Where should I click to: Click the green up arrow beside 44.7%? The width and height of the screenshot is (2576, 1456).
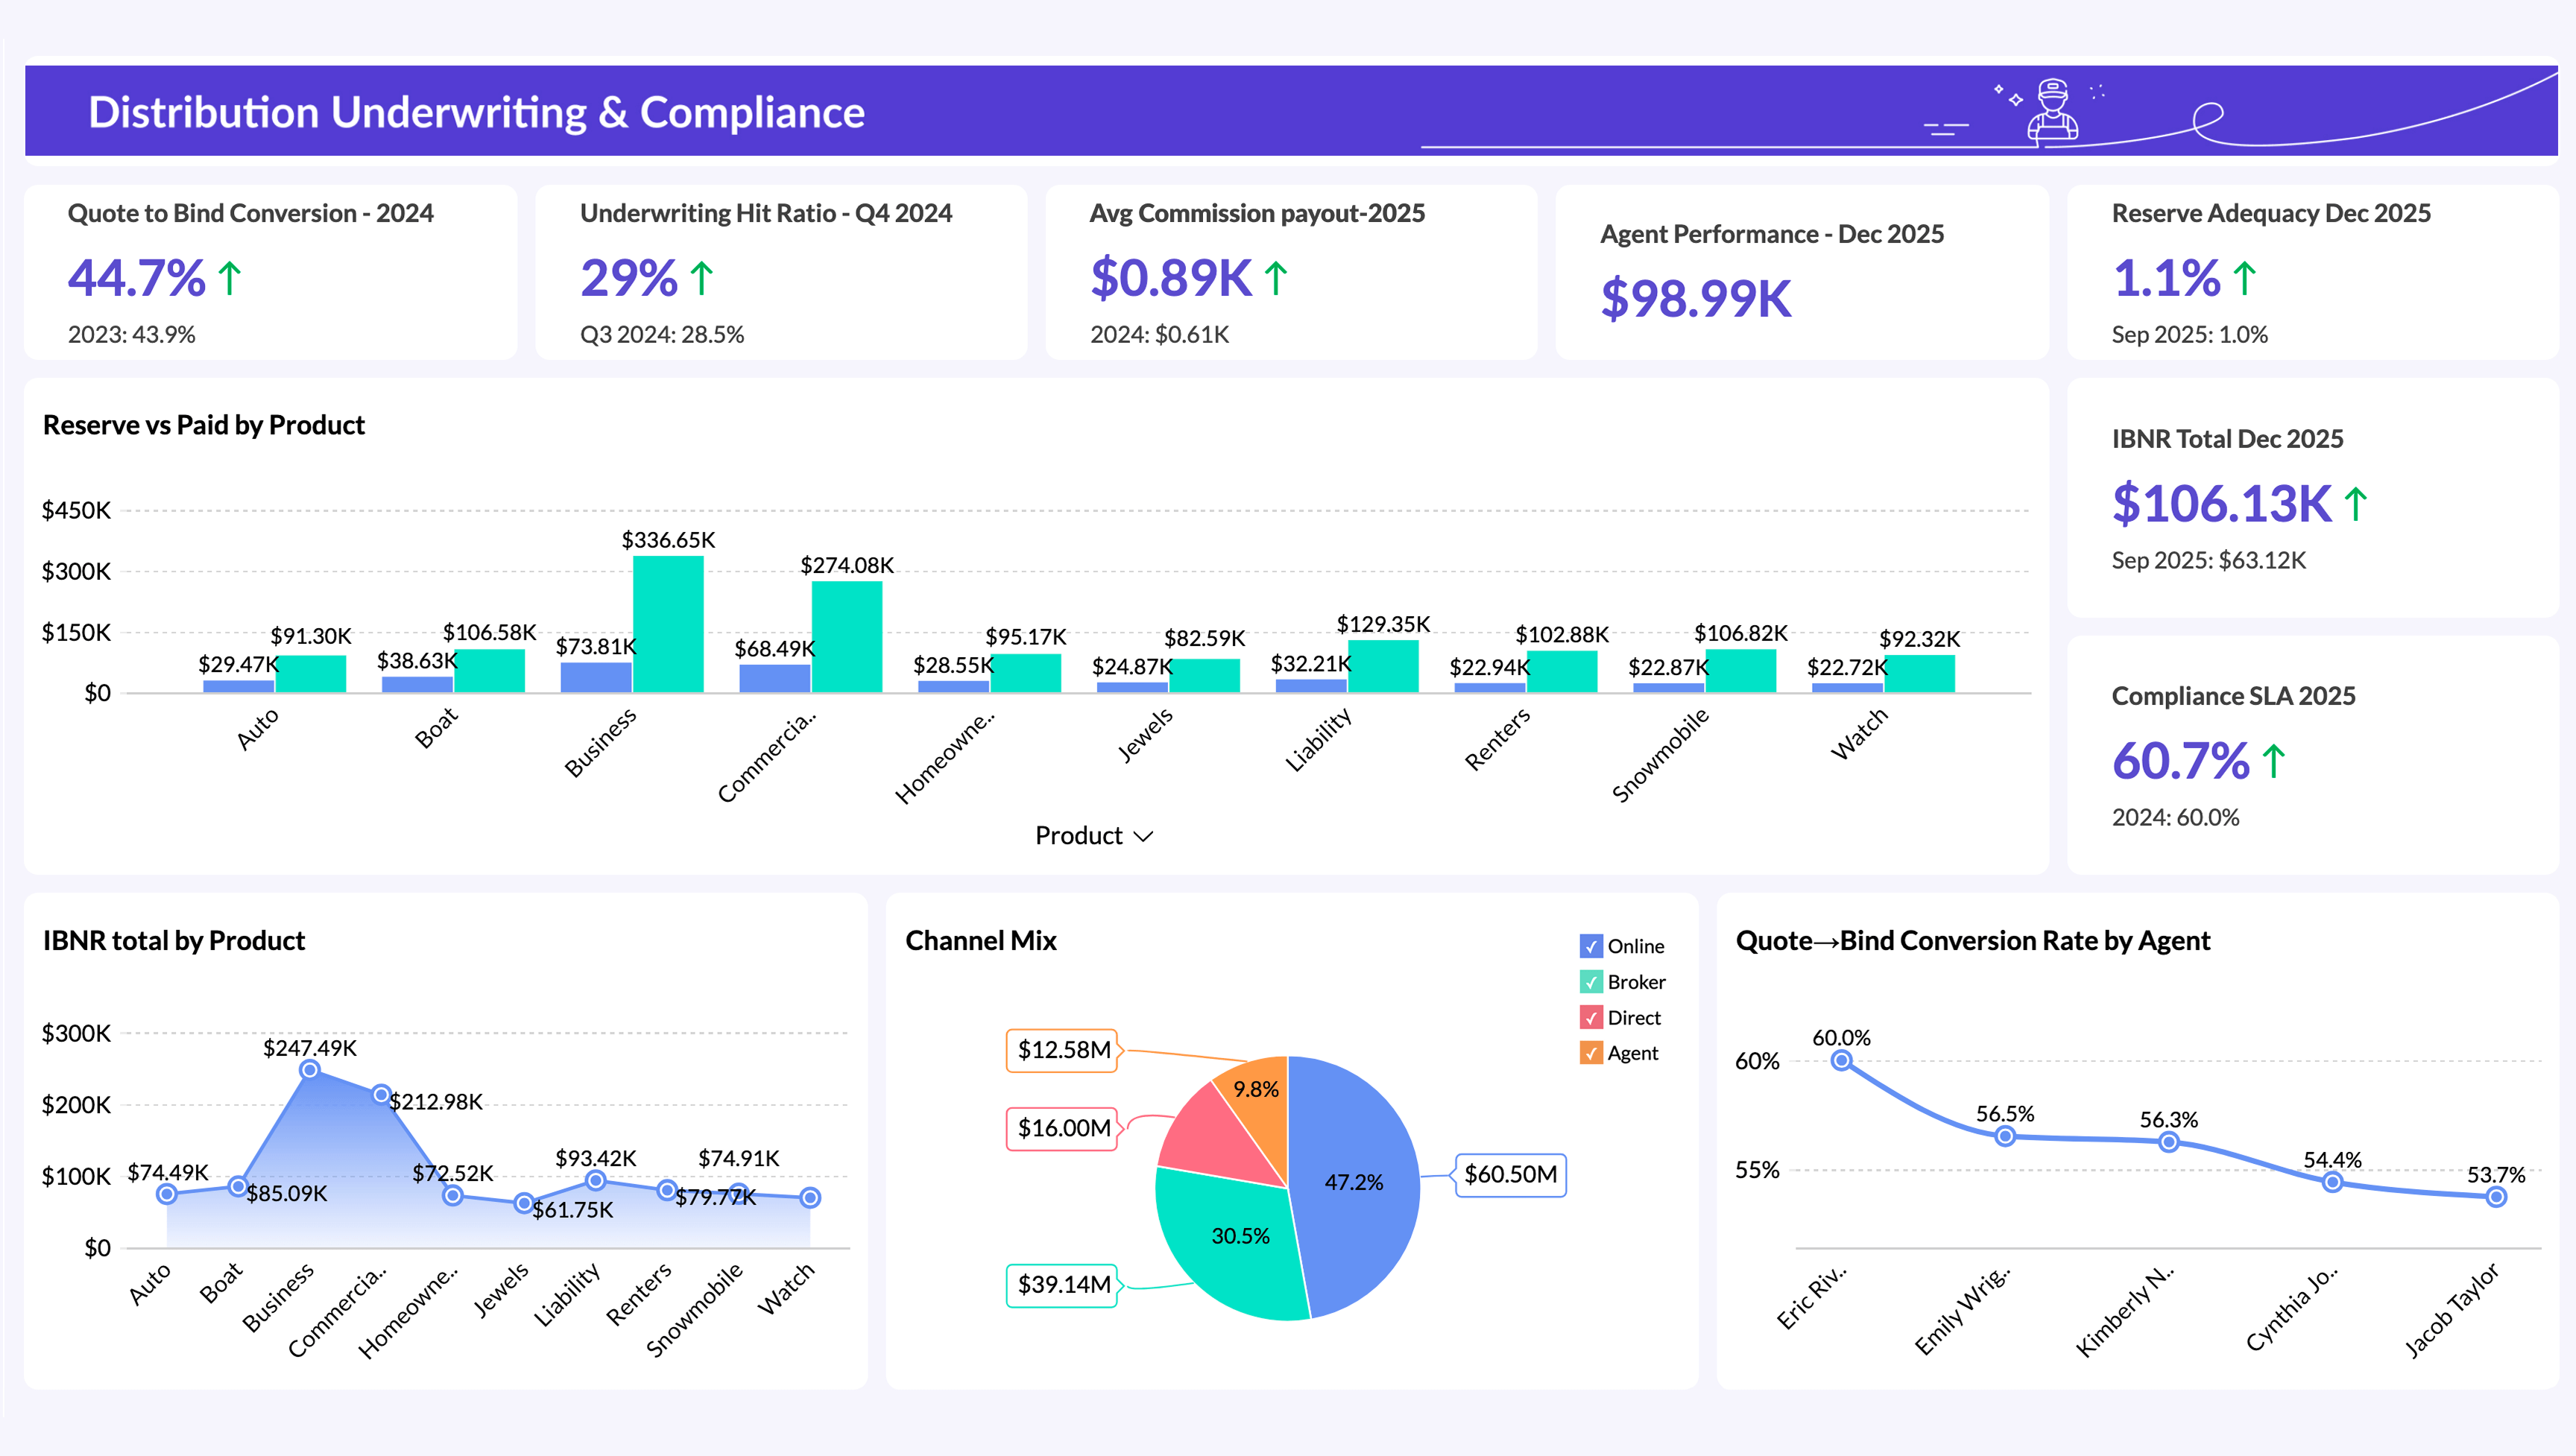point(230,277)
